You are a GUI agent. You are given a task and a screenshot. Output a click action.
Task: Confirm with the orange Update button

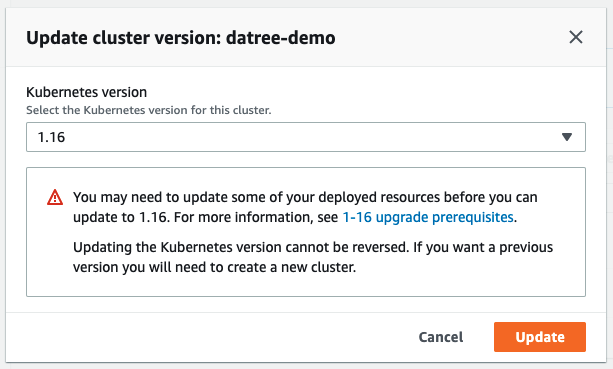pyautogui.click(x=540, y=337)
